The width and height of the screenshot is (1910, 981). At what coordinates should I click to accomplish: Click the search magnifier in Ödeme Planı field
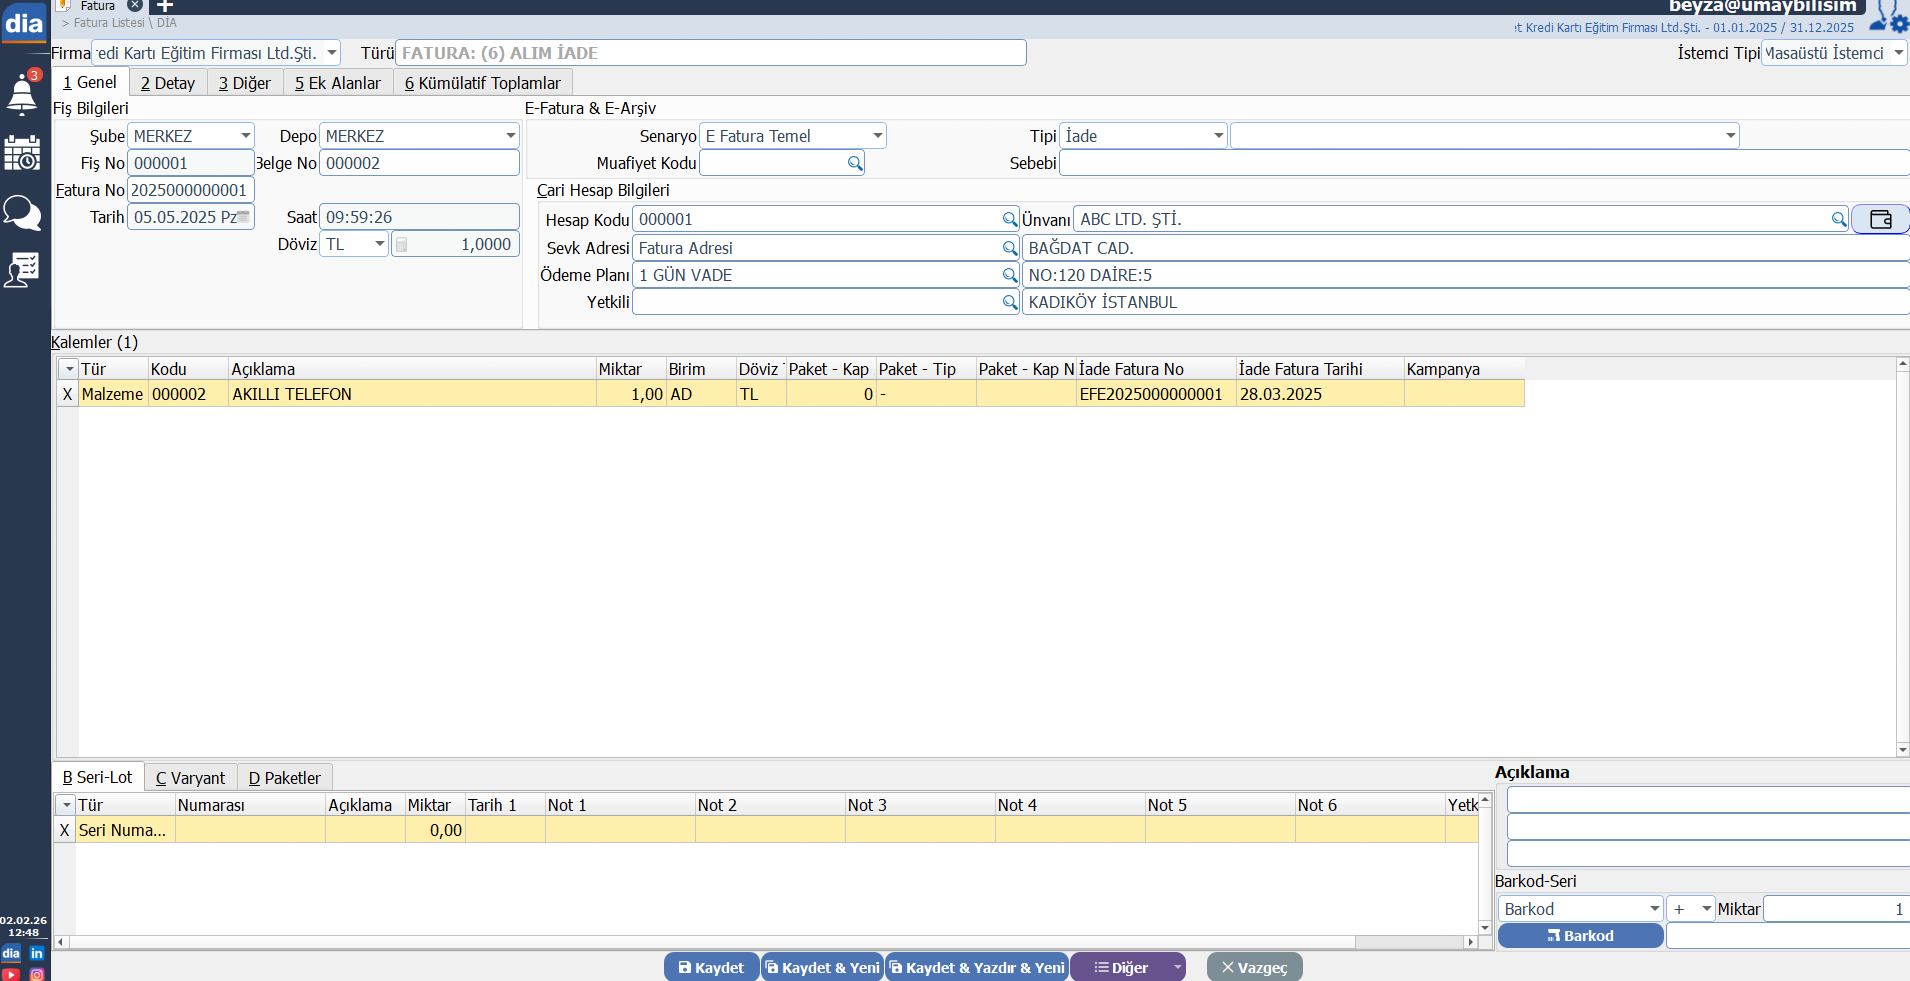(x=1010, y=275)
